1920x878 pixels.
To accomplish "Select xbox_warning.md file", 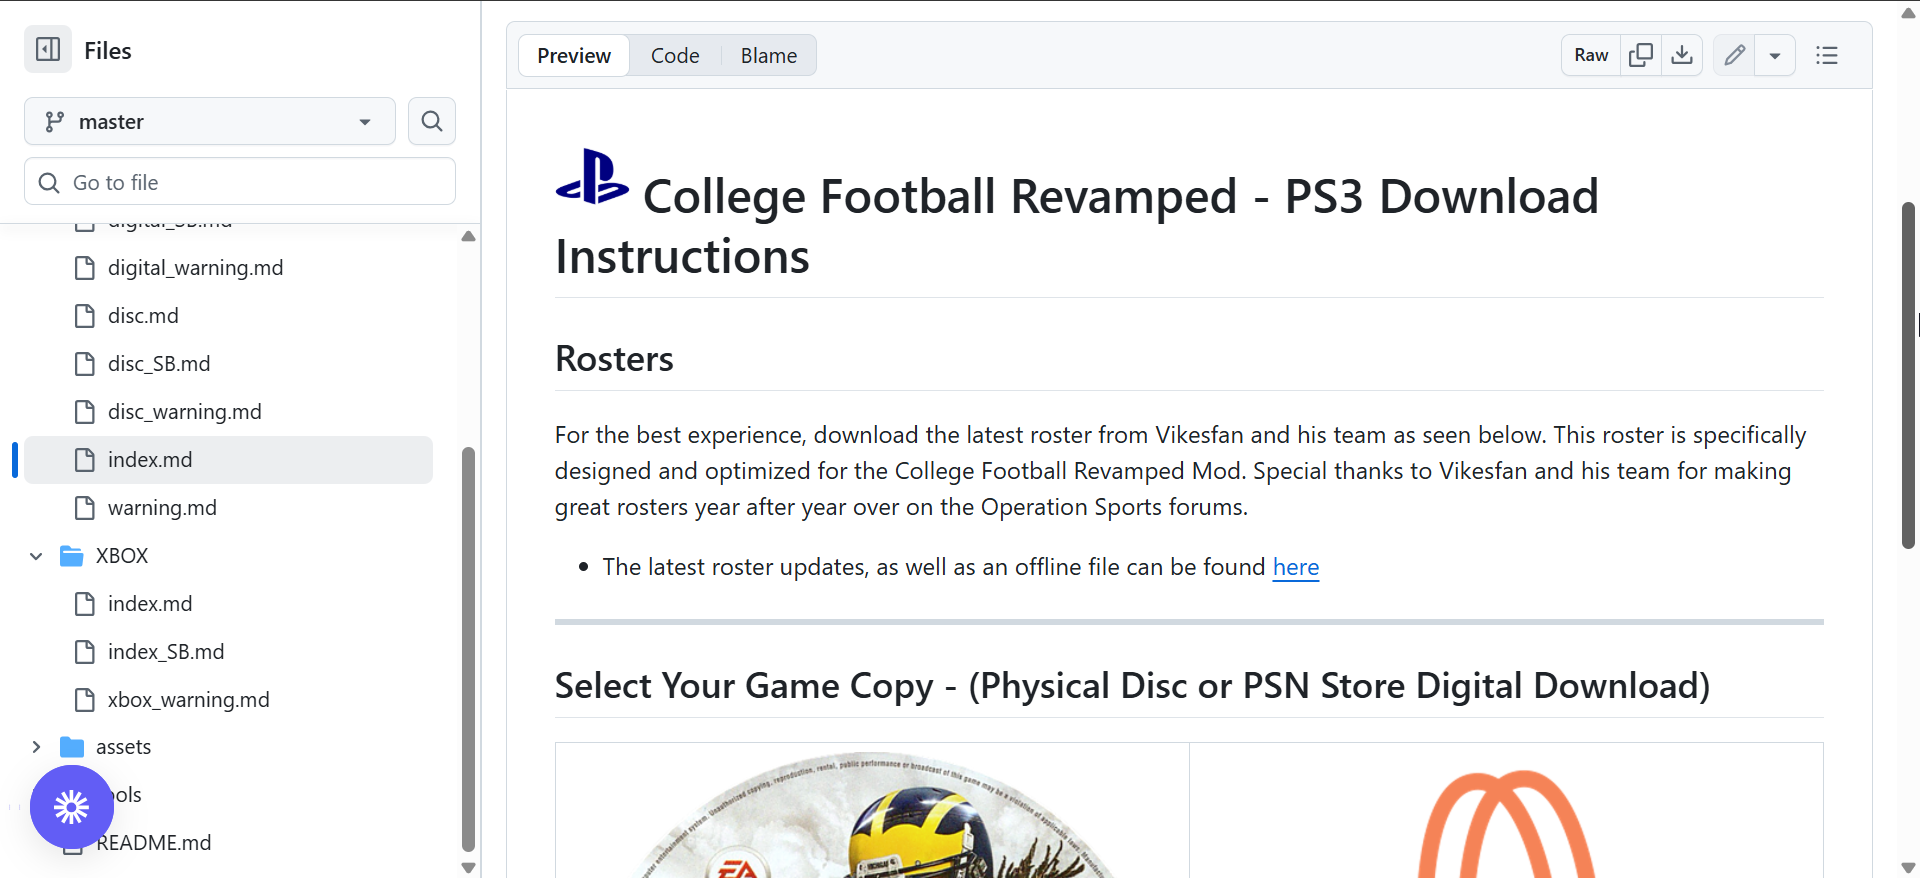I will tap(188, 700).
